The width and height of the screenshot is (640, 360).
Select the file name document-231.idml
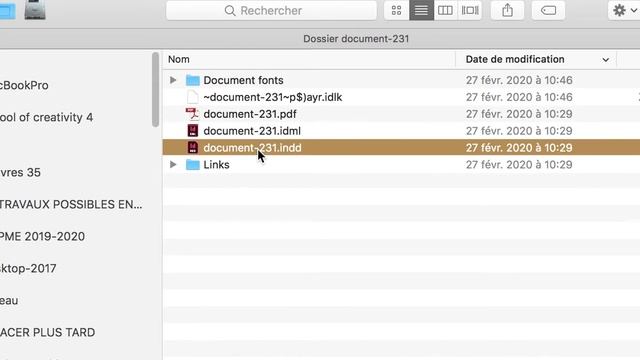click(x=252, y=131)
